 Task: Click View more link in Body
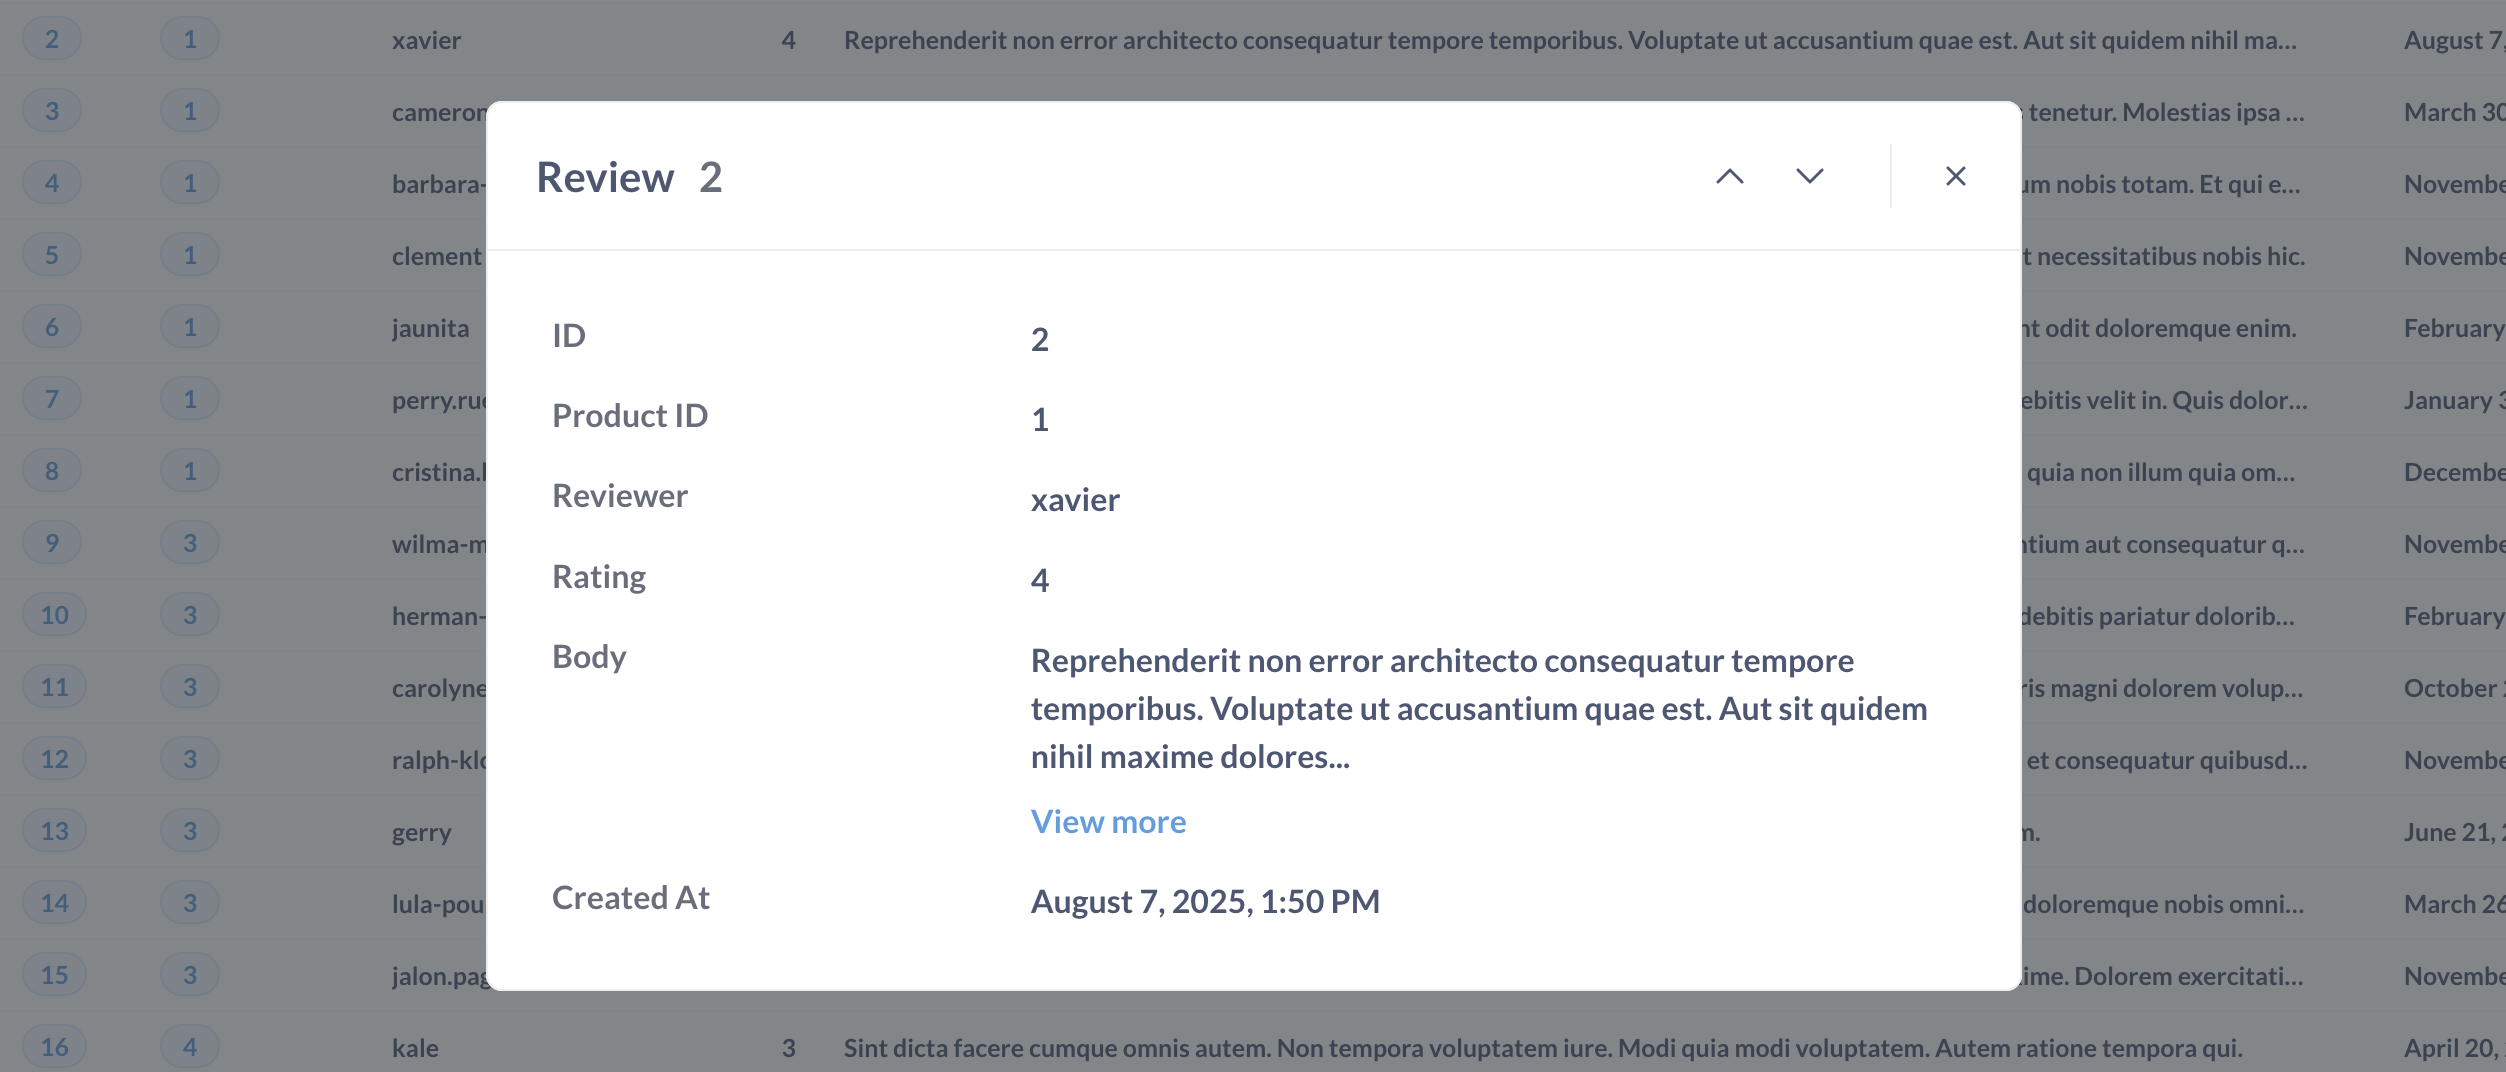1108,822
